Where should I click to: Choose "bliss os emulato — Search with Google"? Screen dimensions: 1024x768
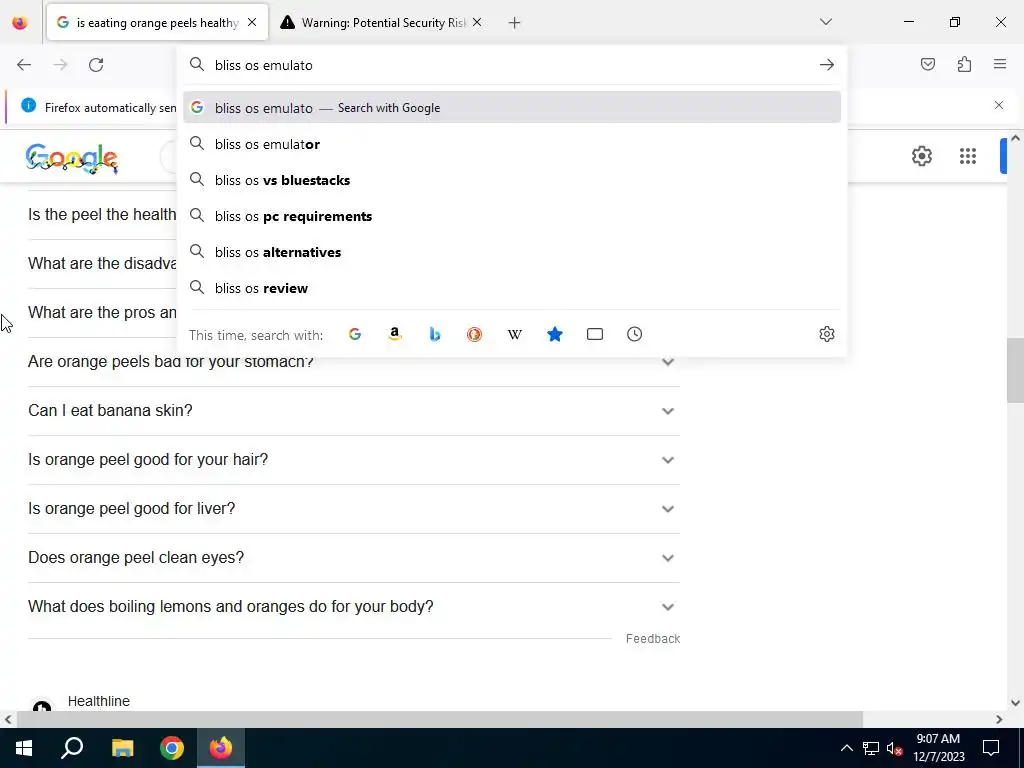coord(512,108)
